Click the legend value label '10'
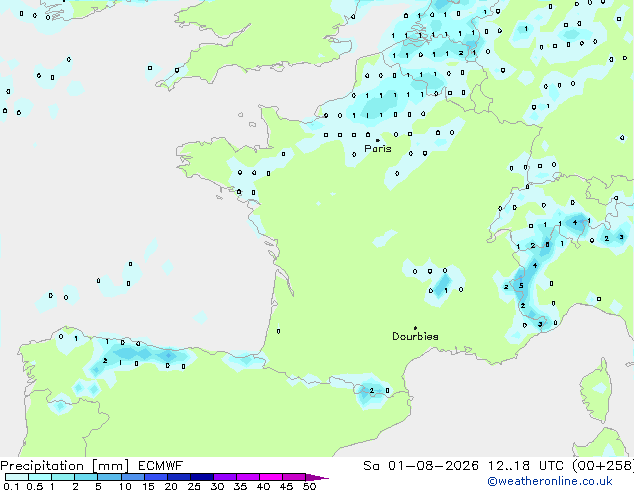634x490 pixels. click(x=125, y=486)
